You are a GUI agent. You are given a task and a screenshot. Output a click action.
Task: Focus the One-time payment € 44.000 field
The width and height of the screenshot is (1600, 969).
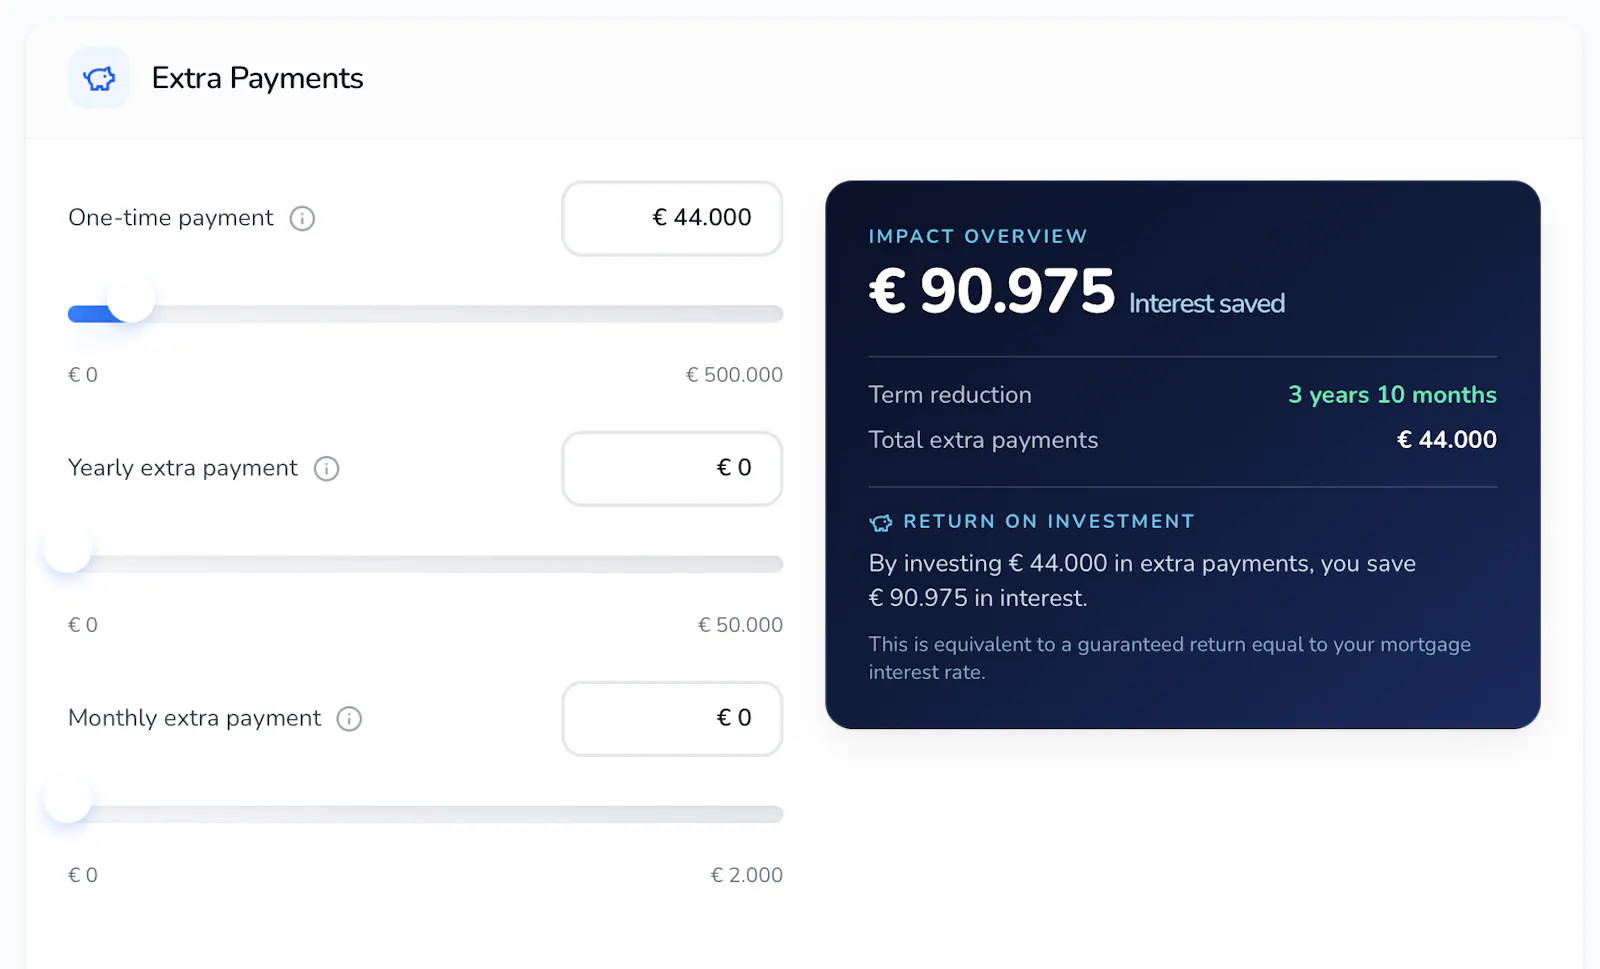(672, 218)
